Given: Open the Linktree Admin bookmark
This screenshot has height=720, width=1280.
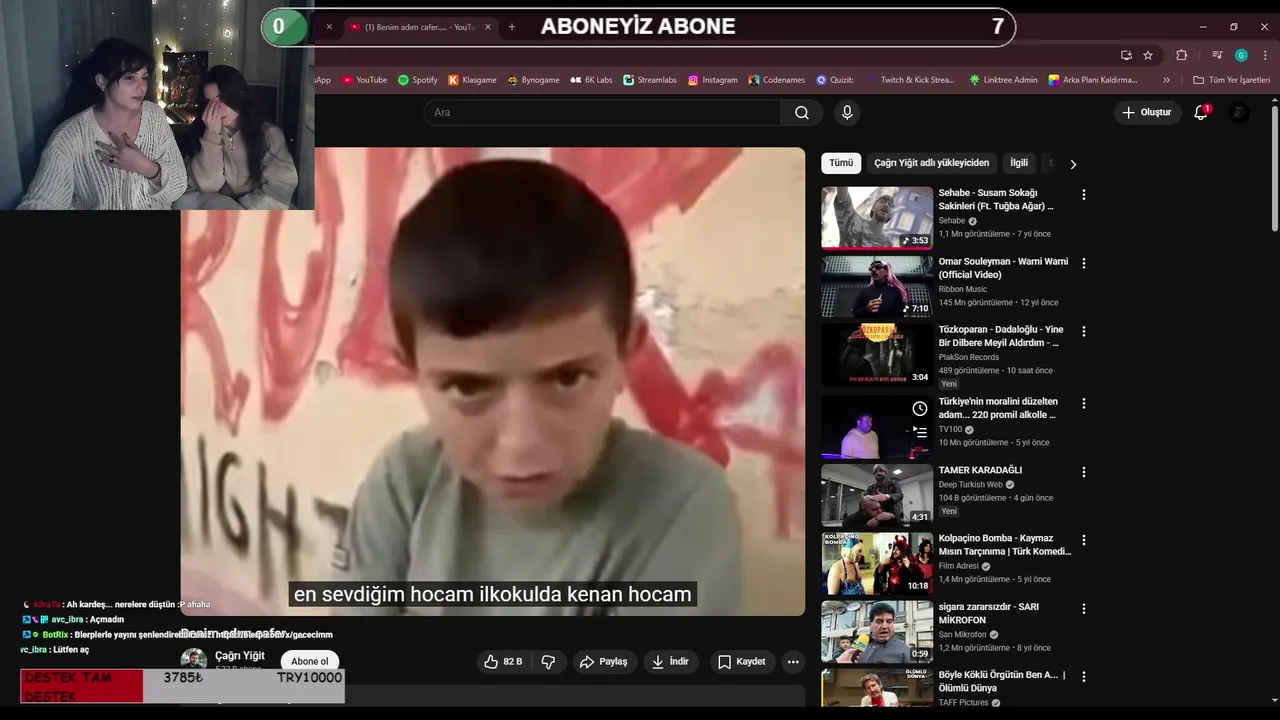Looking at the screenshot, I should tap(1004, 80).
